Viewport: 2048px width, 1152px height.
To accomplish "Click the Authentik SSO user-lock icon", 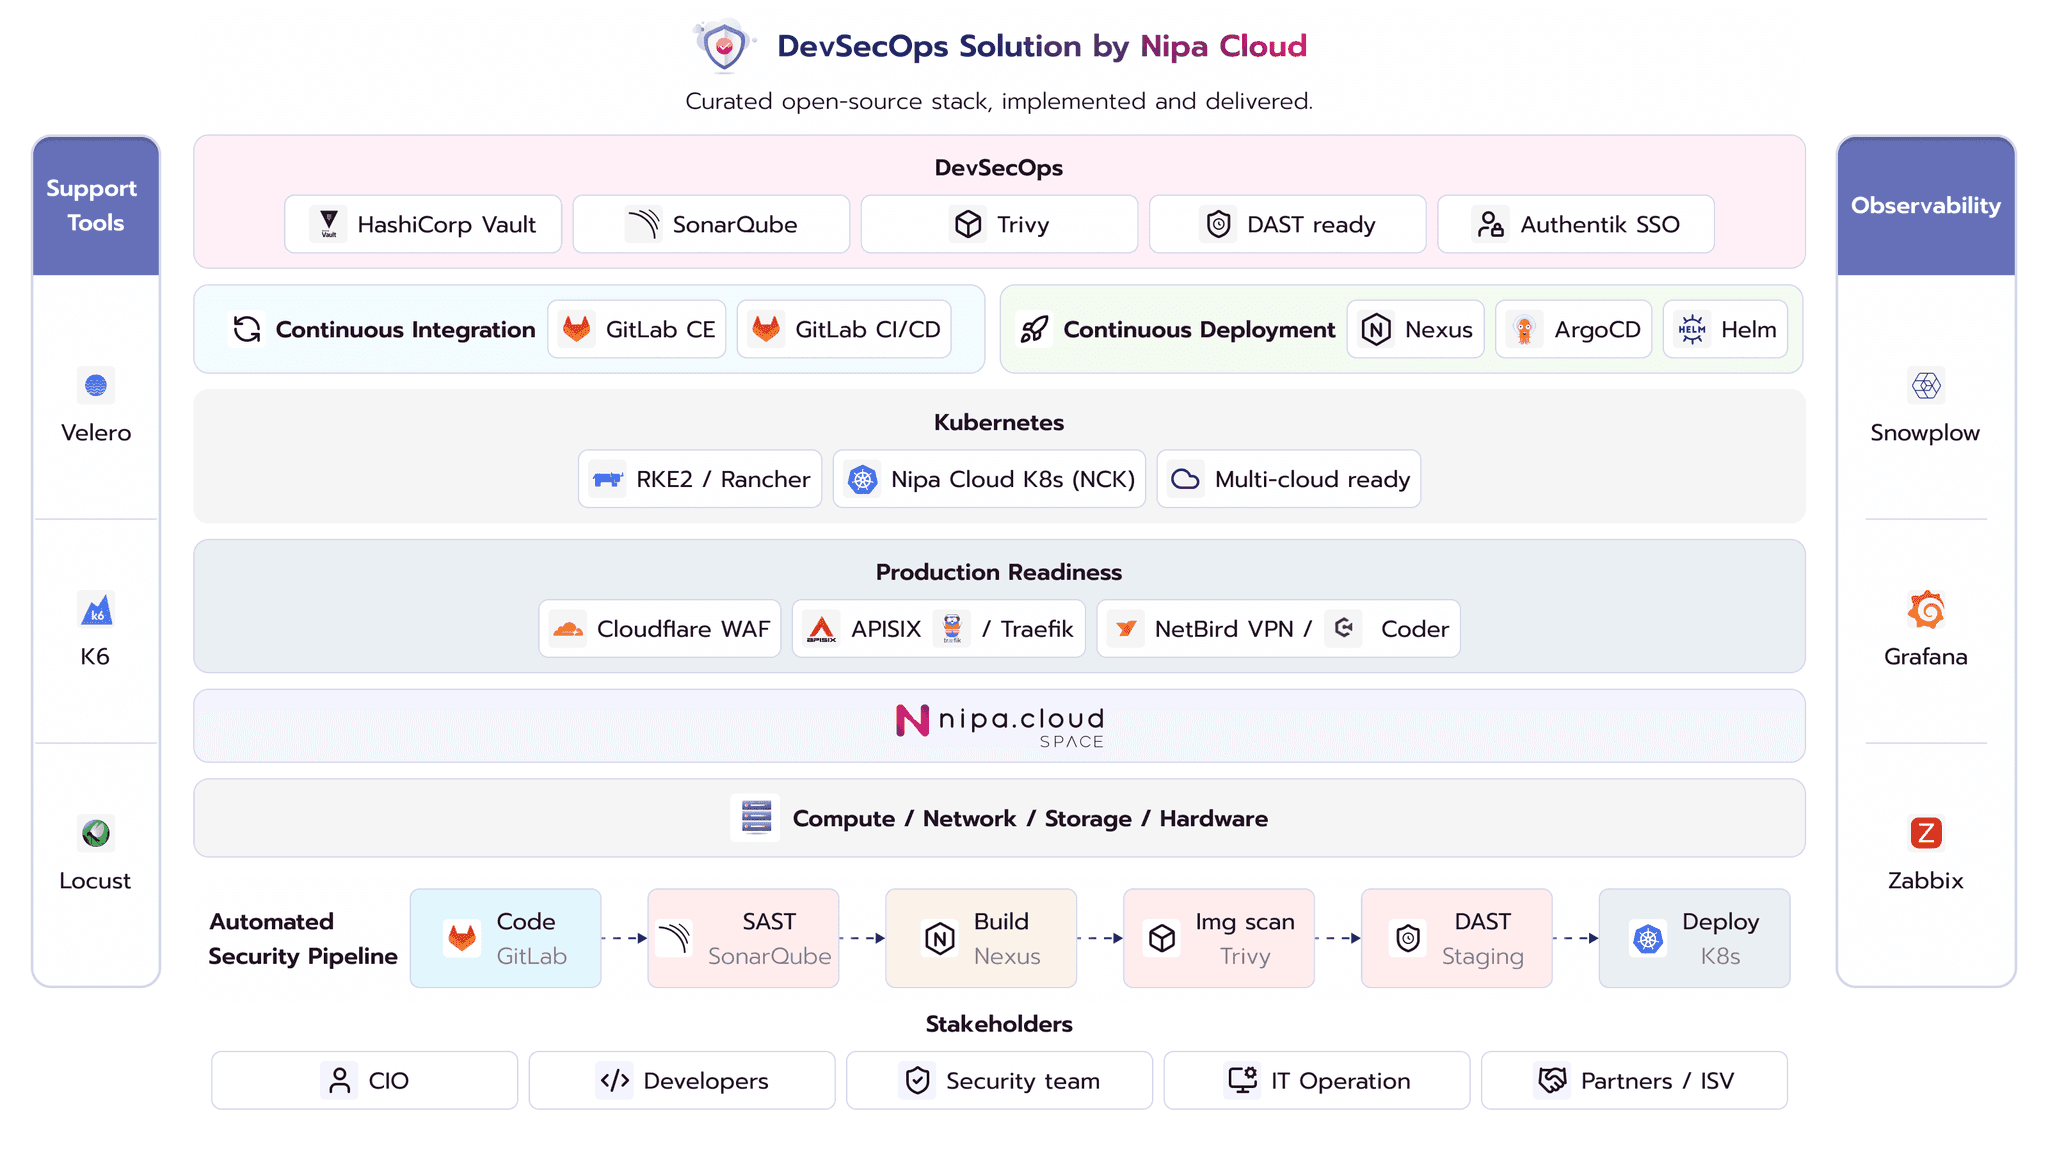I will 1491,224.
